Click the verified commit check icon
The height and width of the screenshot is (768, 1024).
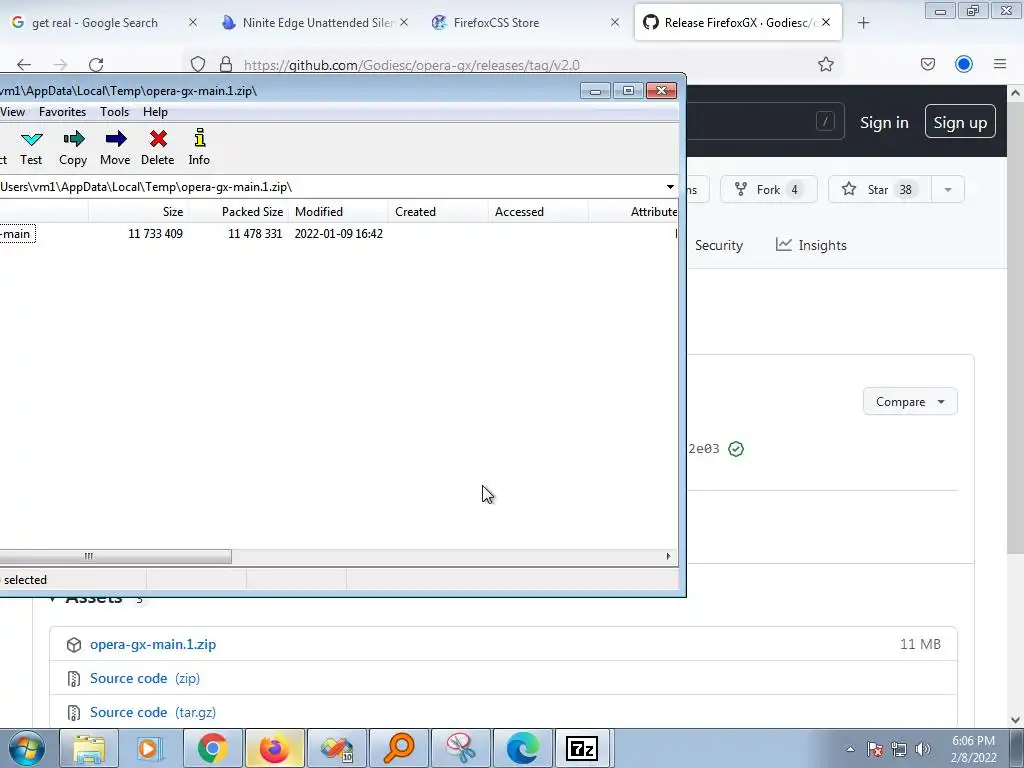point(736,449)
